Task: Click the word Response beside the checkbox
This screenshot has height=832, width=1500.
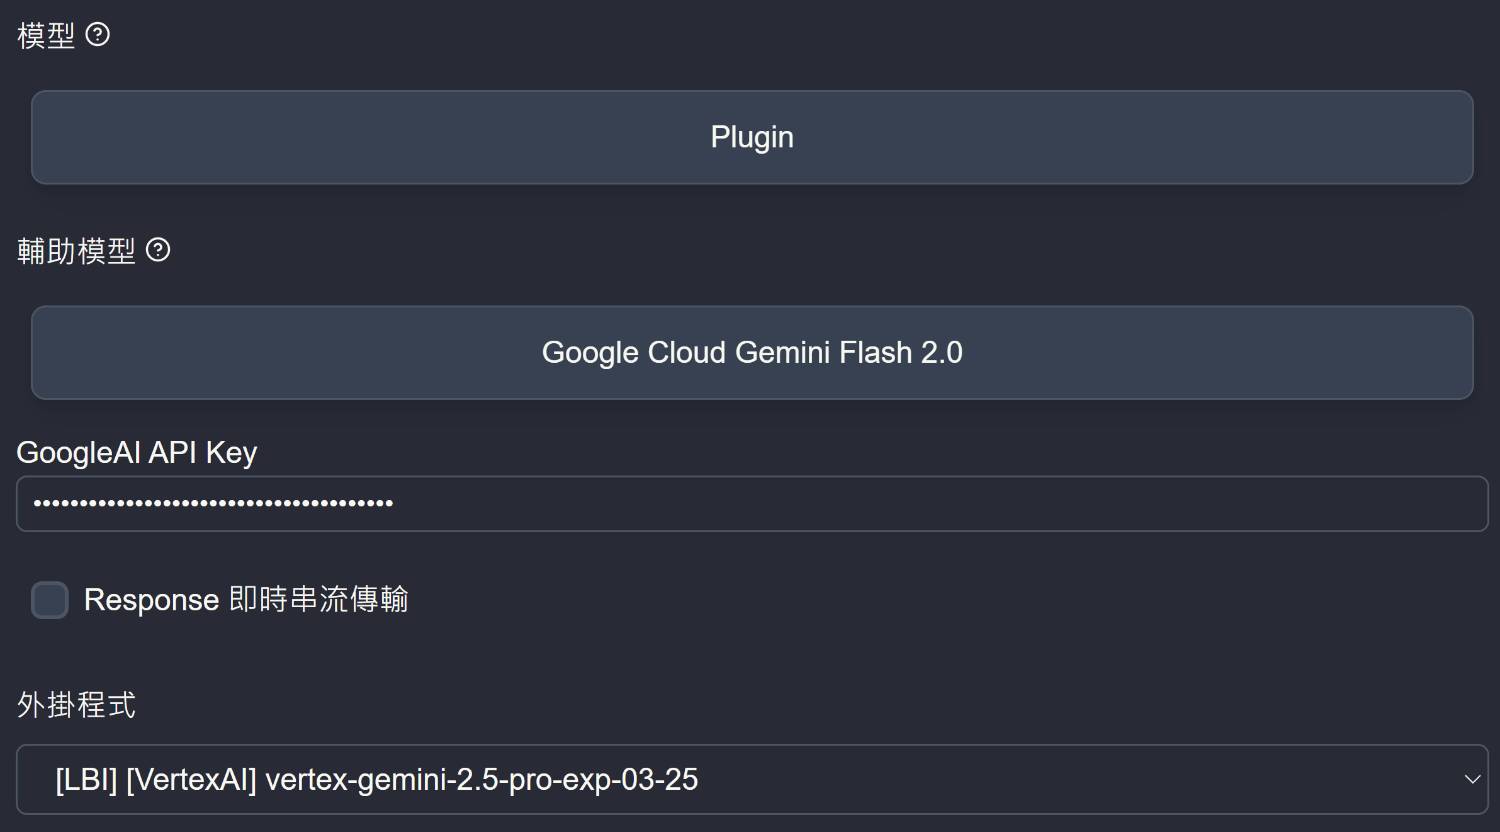Action: 151,600
